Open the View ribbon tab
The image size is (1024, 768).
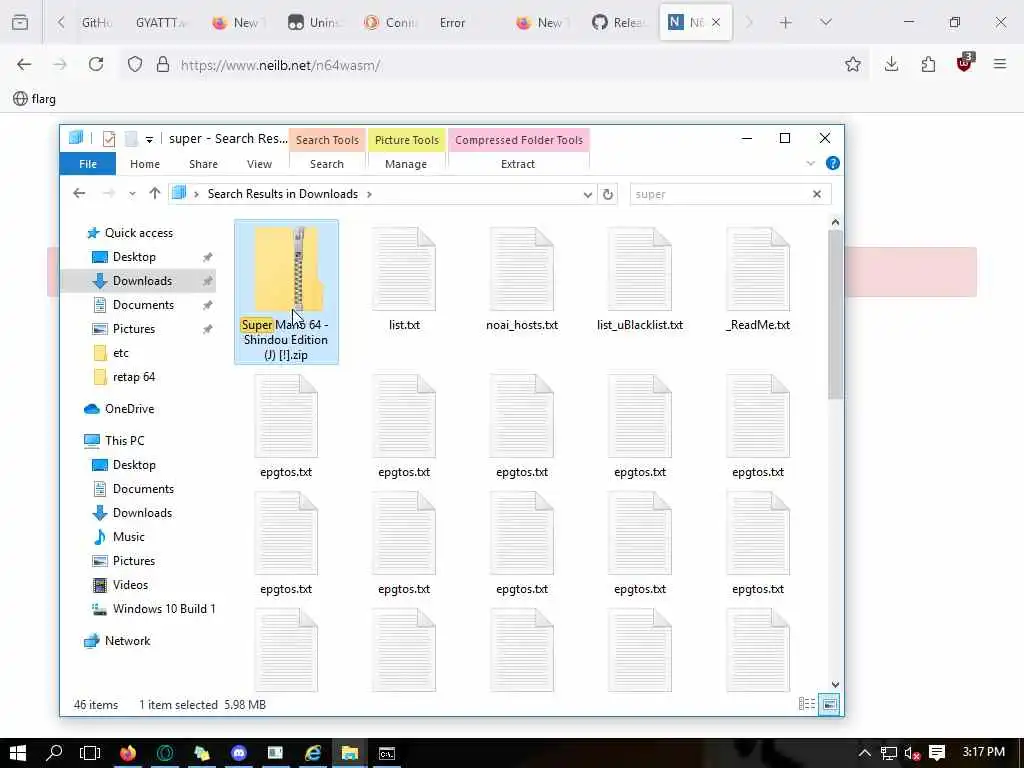(x=259, y=164)
